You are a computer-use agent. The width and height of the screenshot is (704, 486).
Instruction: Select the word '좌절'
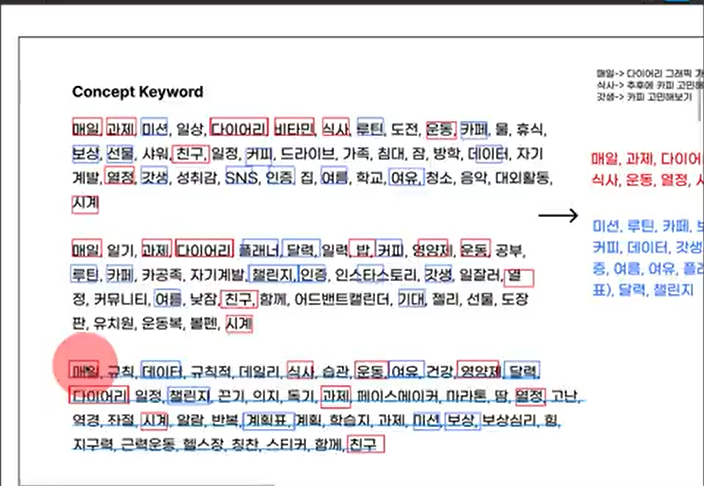[x=120, y=420]
